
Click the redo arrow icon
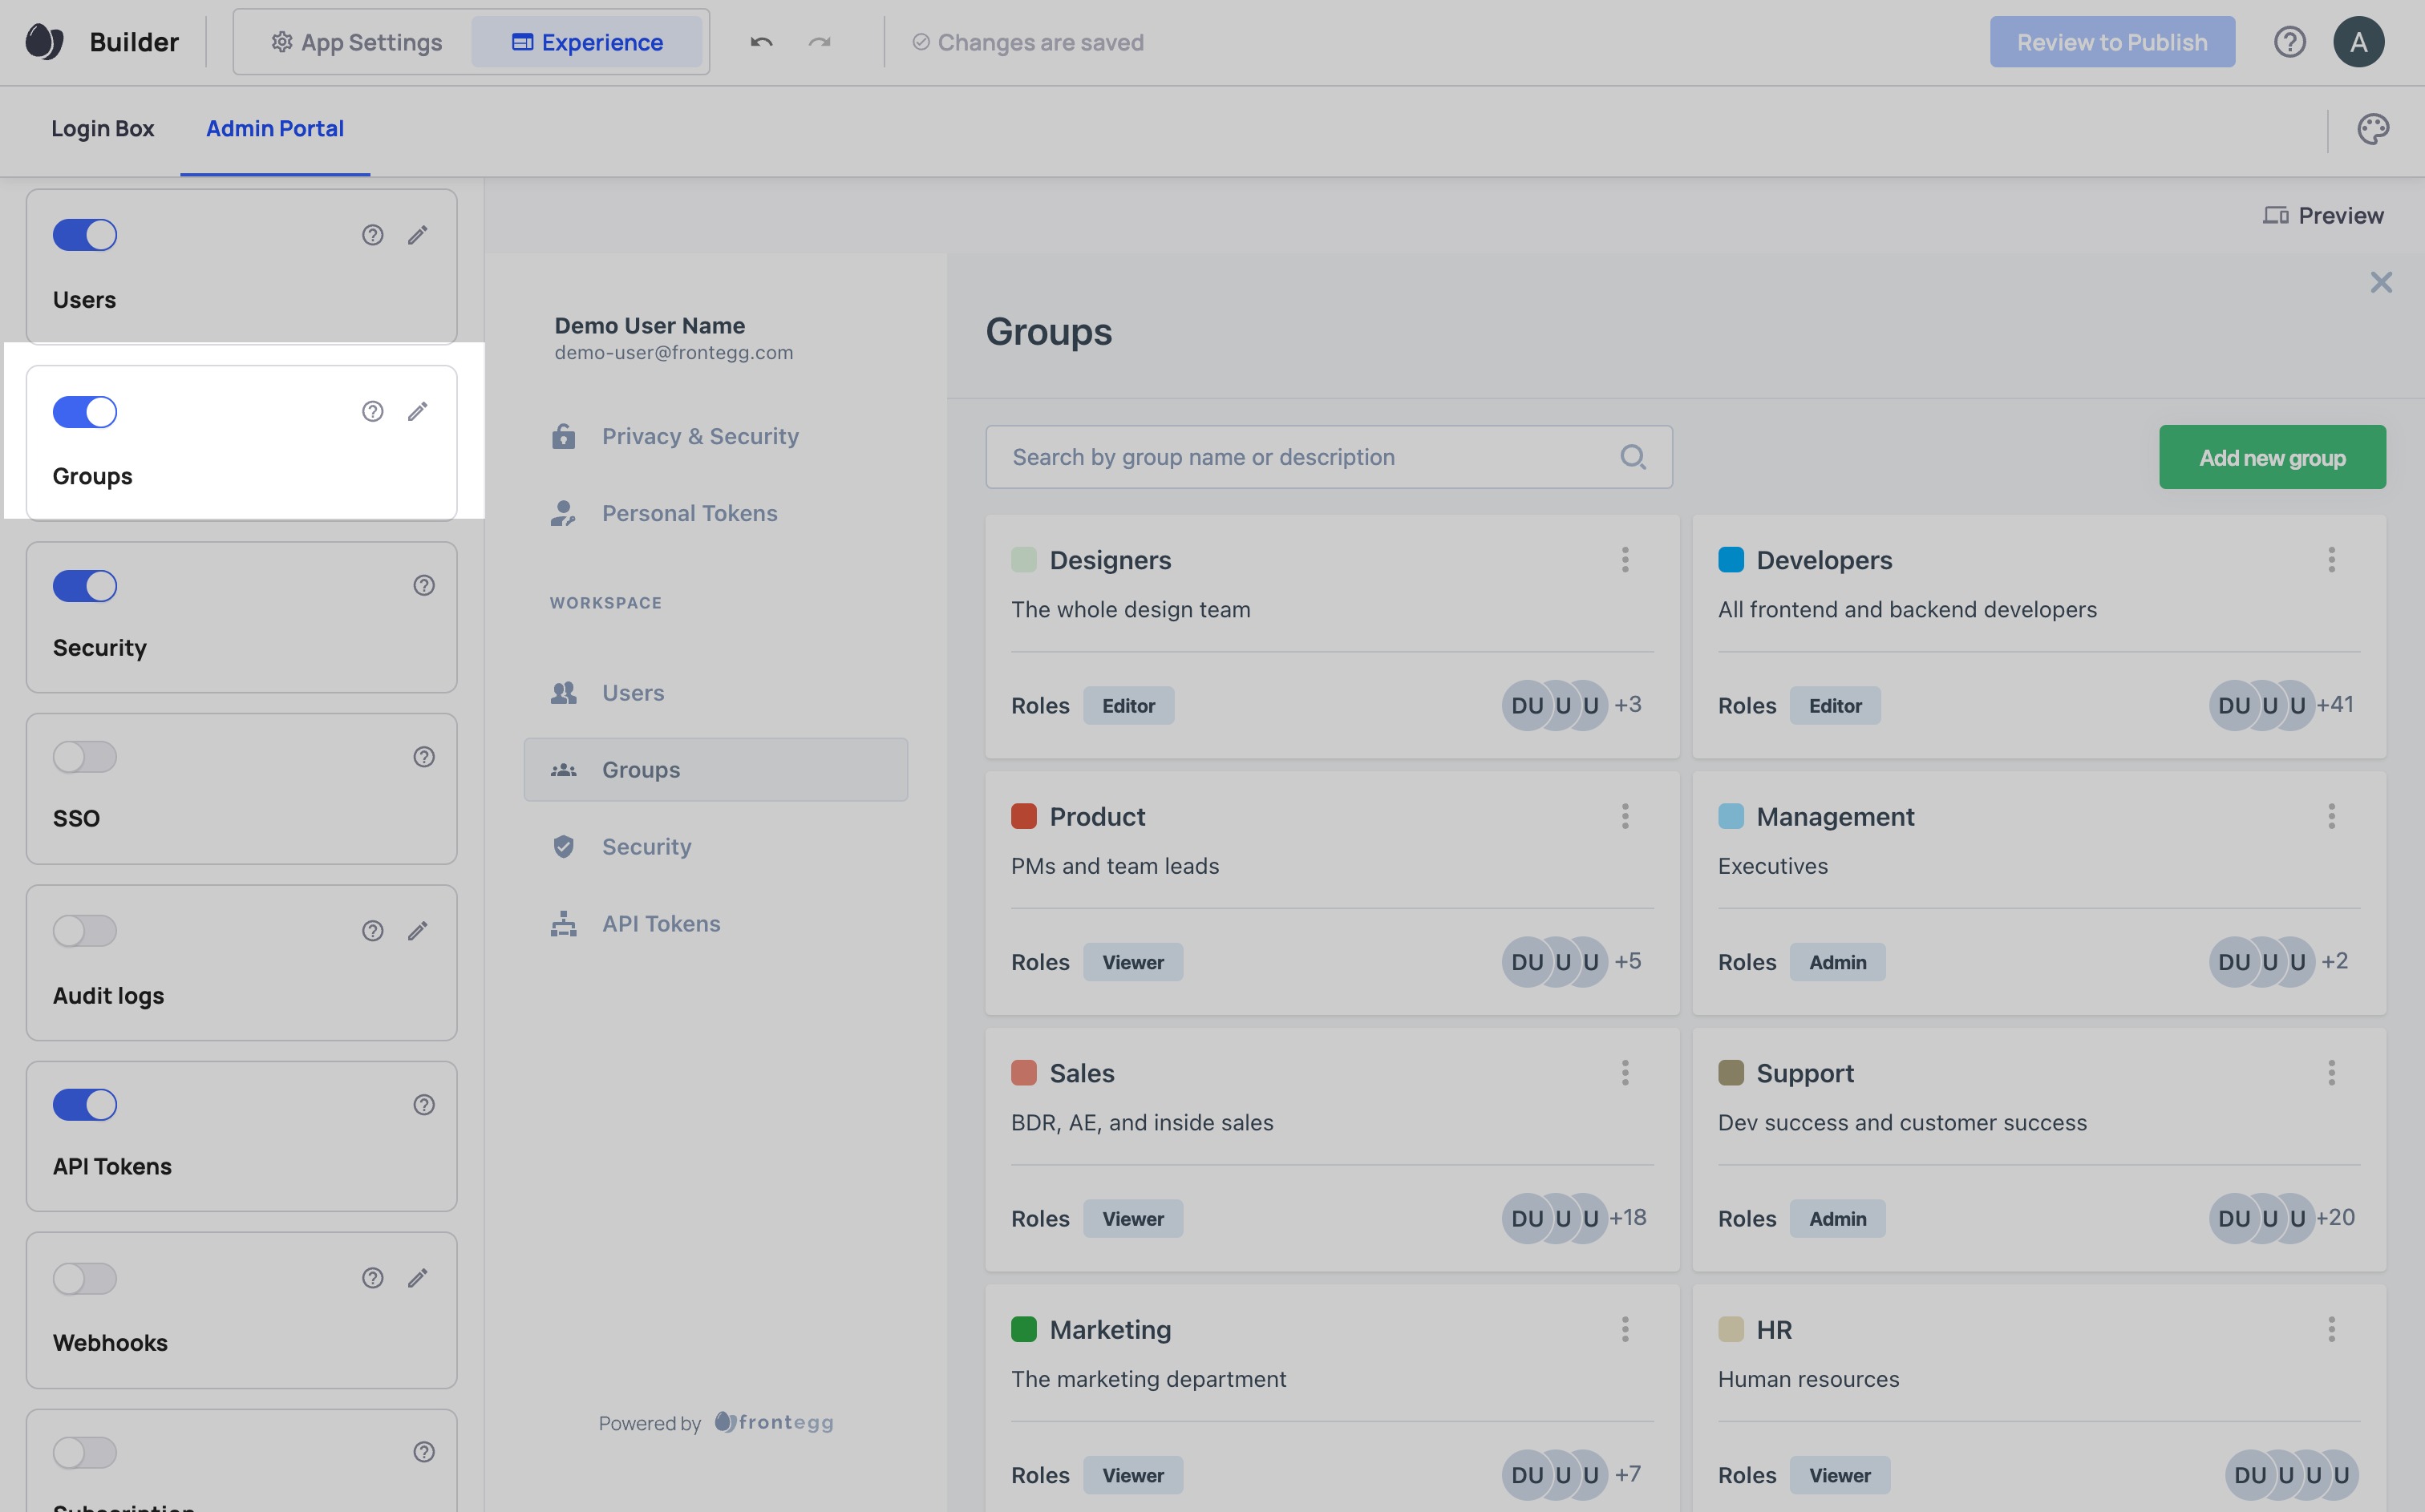[820, 42]
